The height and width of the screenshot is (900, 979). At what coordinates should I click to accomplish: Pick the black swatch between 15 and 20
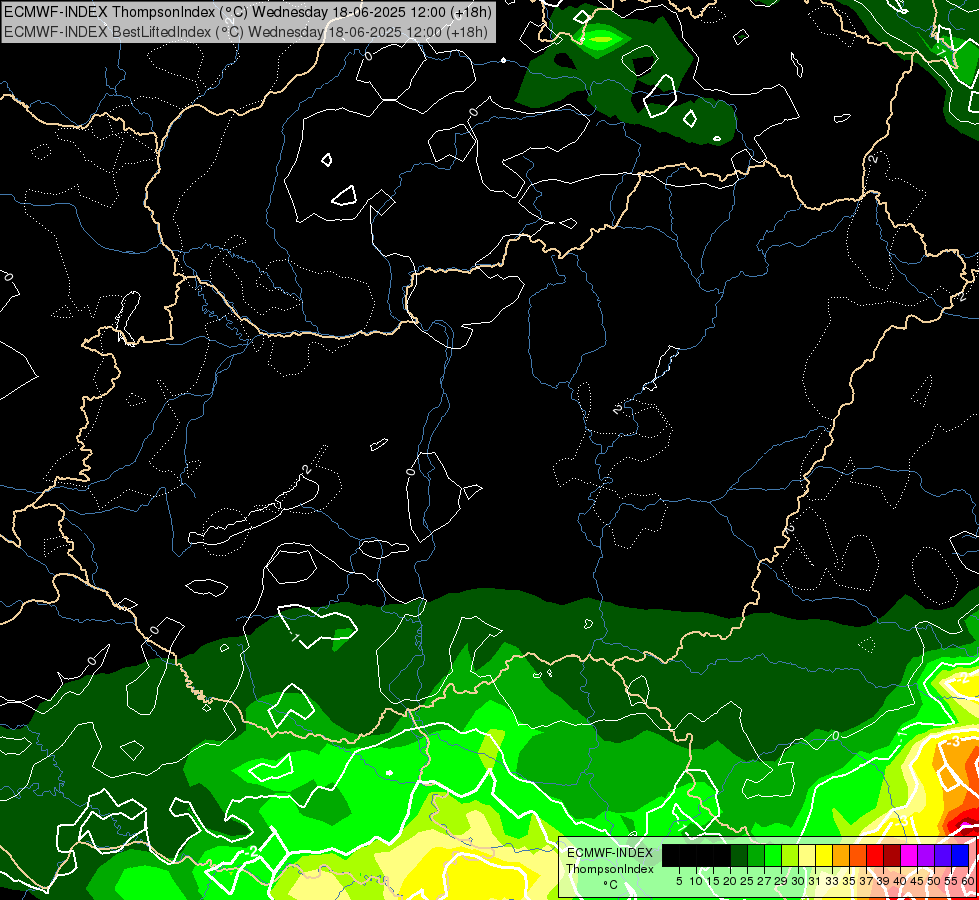(x=722, y=856)
